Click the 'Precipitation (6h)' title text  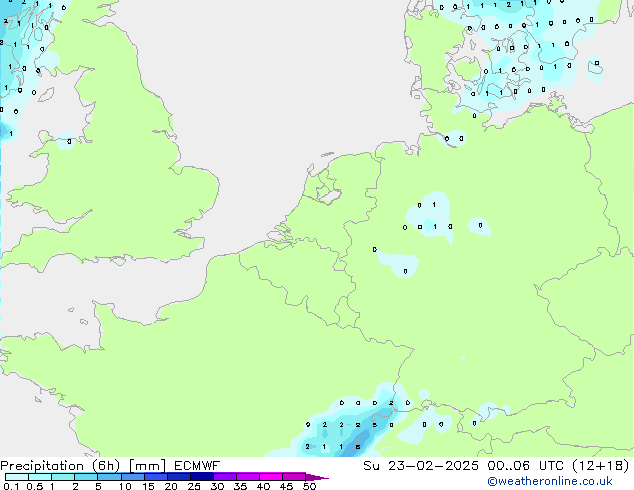point(60,466)
